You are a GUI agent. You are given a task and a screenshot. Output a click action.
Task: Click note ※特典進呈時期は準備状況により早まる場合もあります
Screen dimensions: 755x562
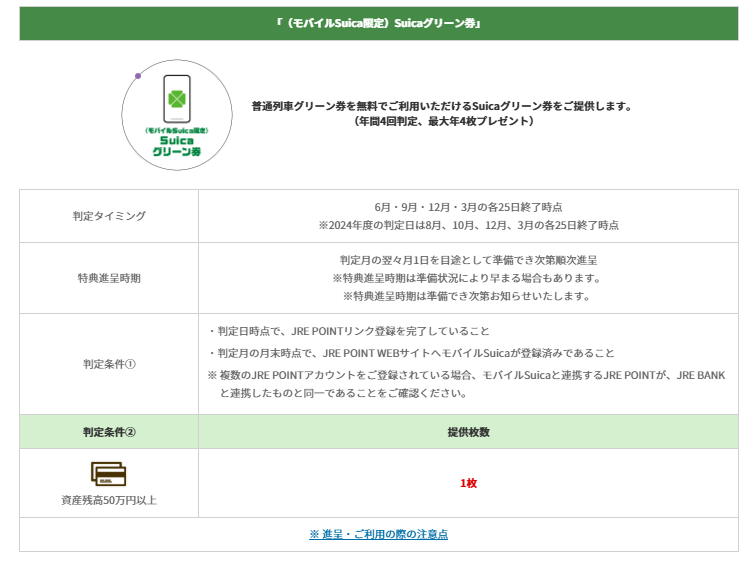click(x=469, y=278)
